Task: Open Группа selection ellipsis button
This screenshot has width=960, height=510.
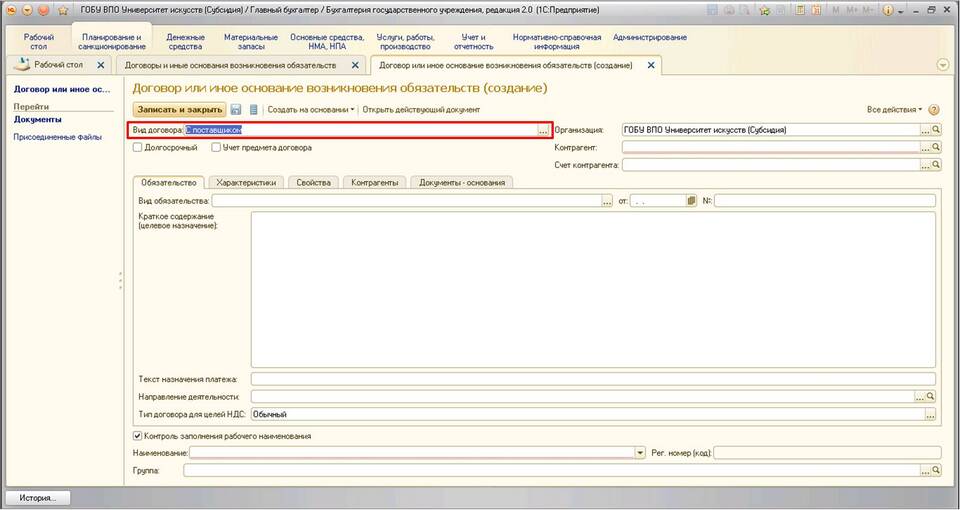Action: coord(926,470)
